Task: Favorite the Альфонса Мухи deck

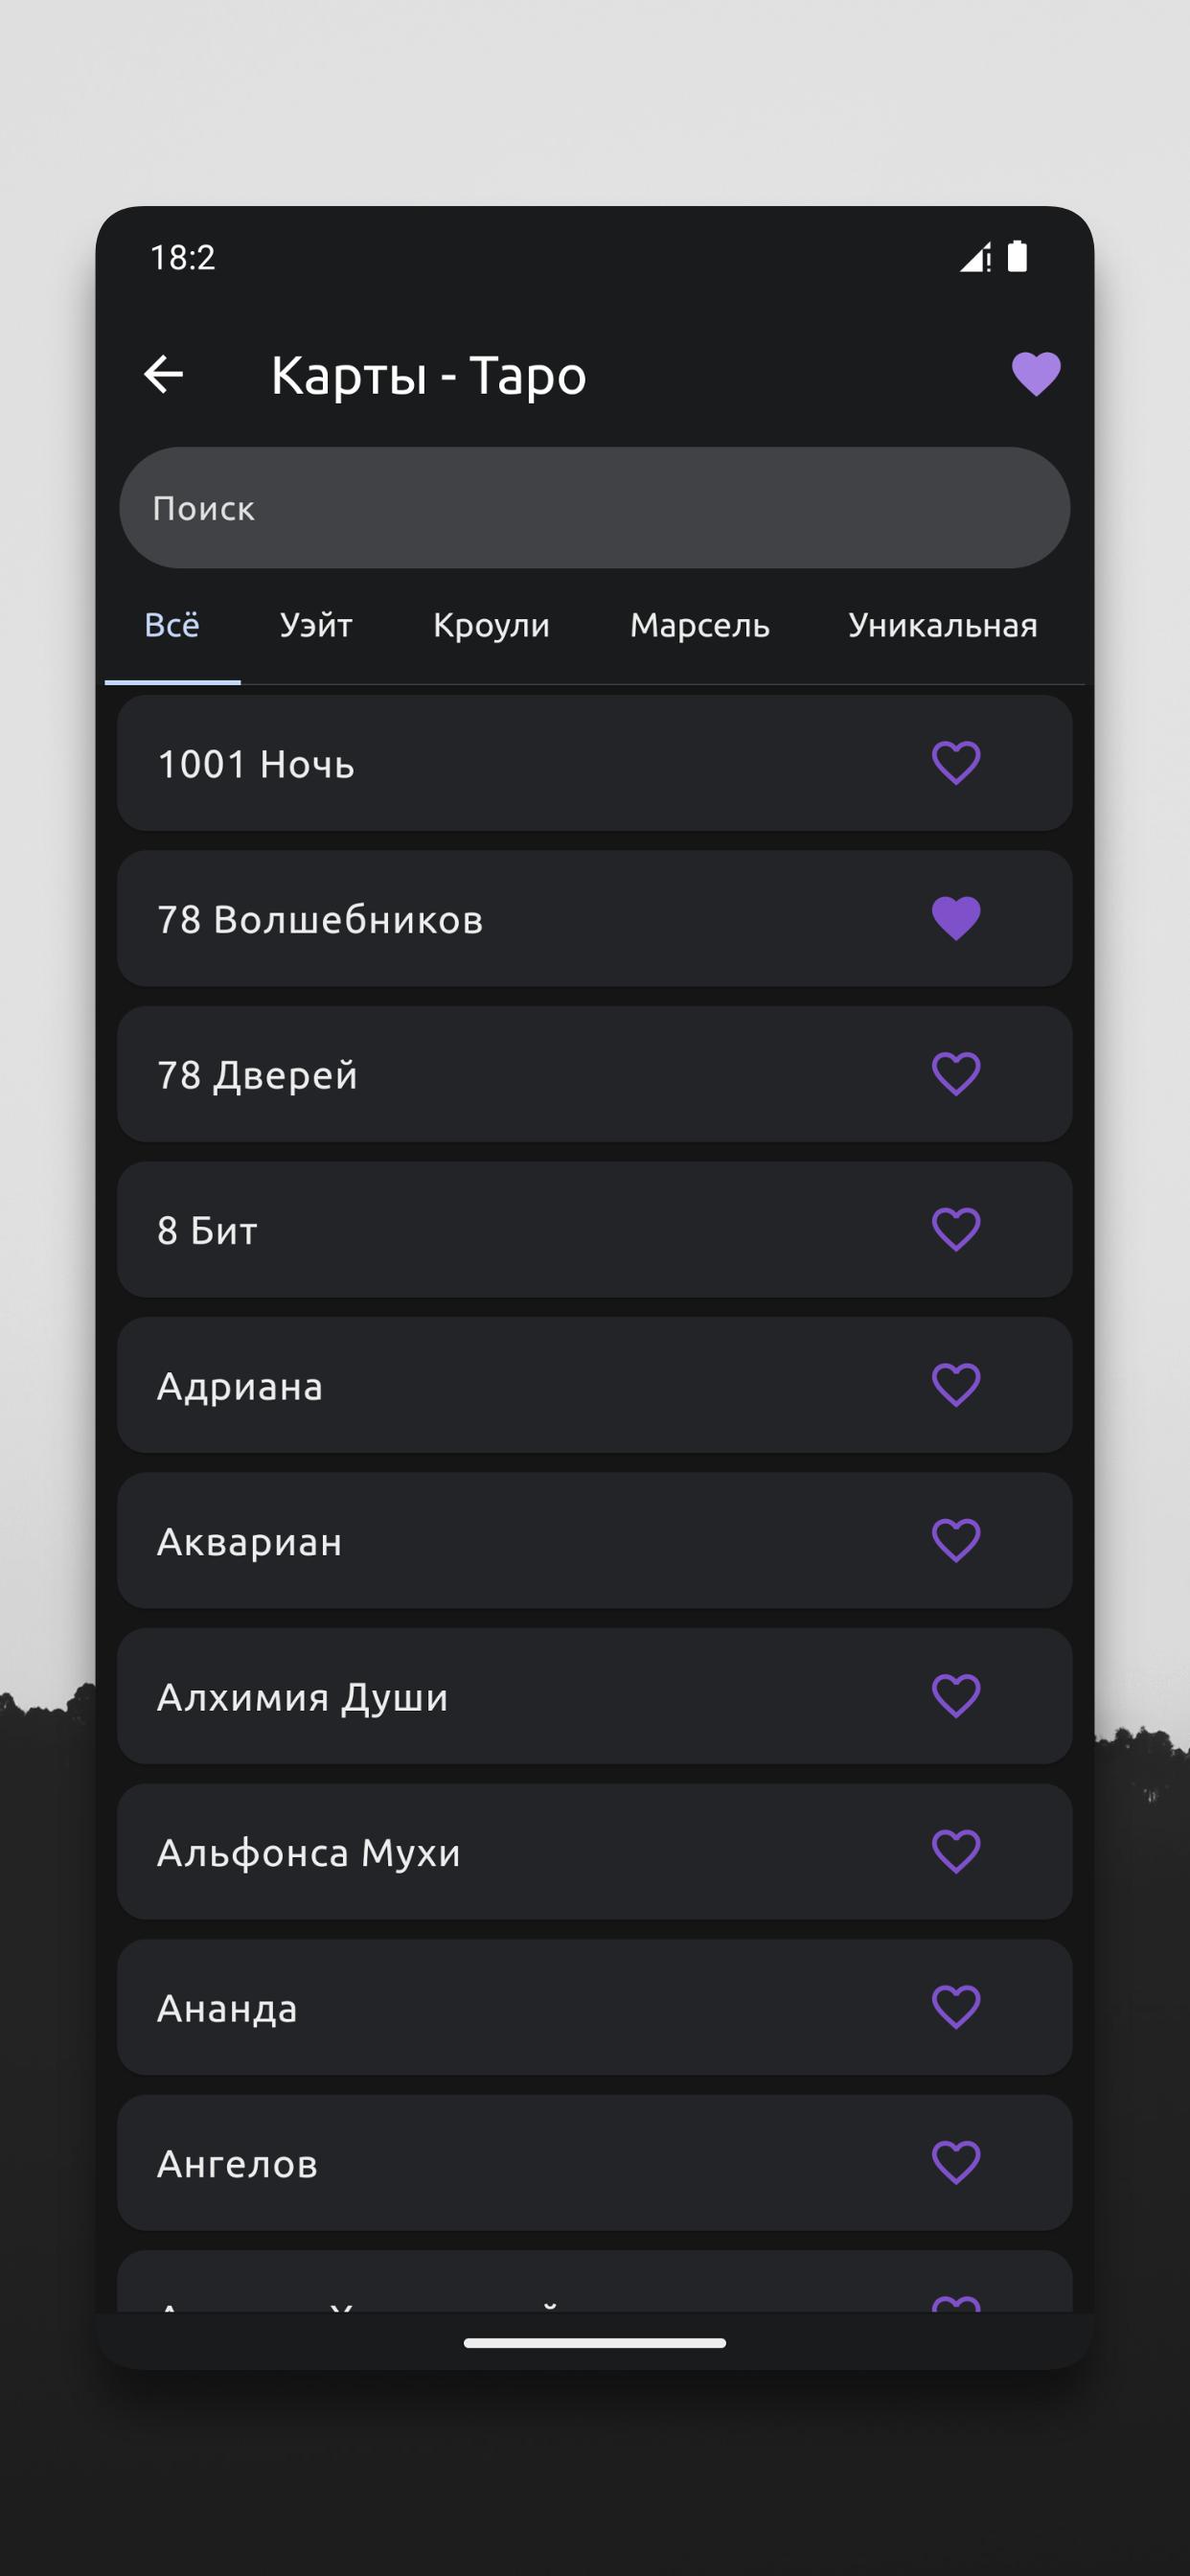Action: click(956, 1852)
